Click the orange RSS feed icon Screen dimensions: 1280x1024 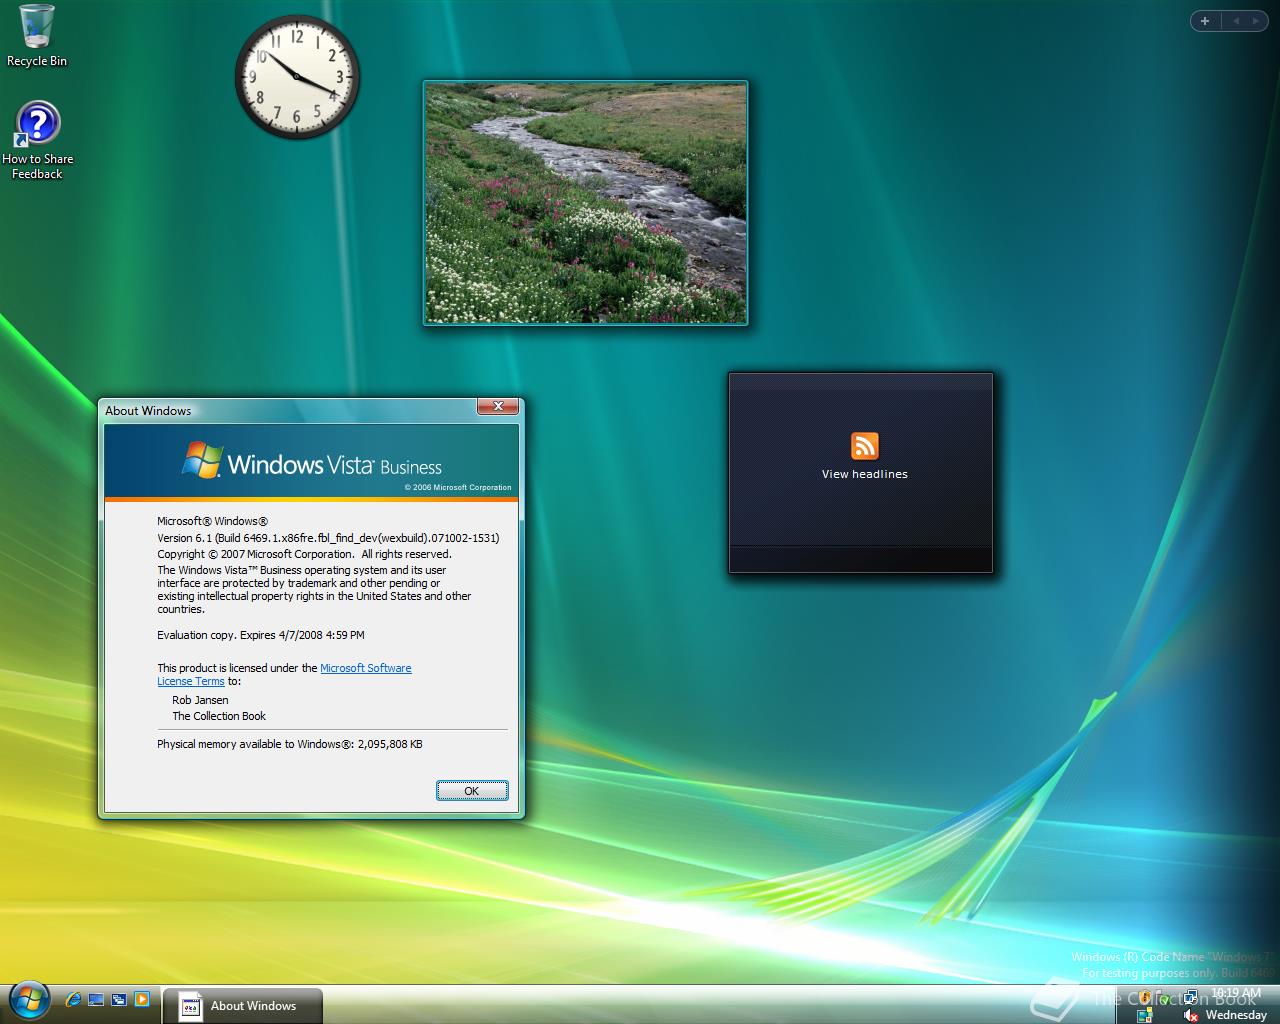click(x=864, y=446)
